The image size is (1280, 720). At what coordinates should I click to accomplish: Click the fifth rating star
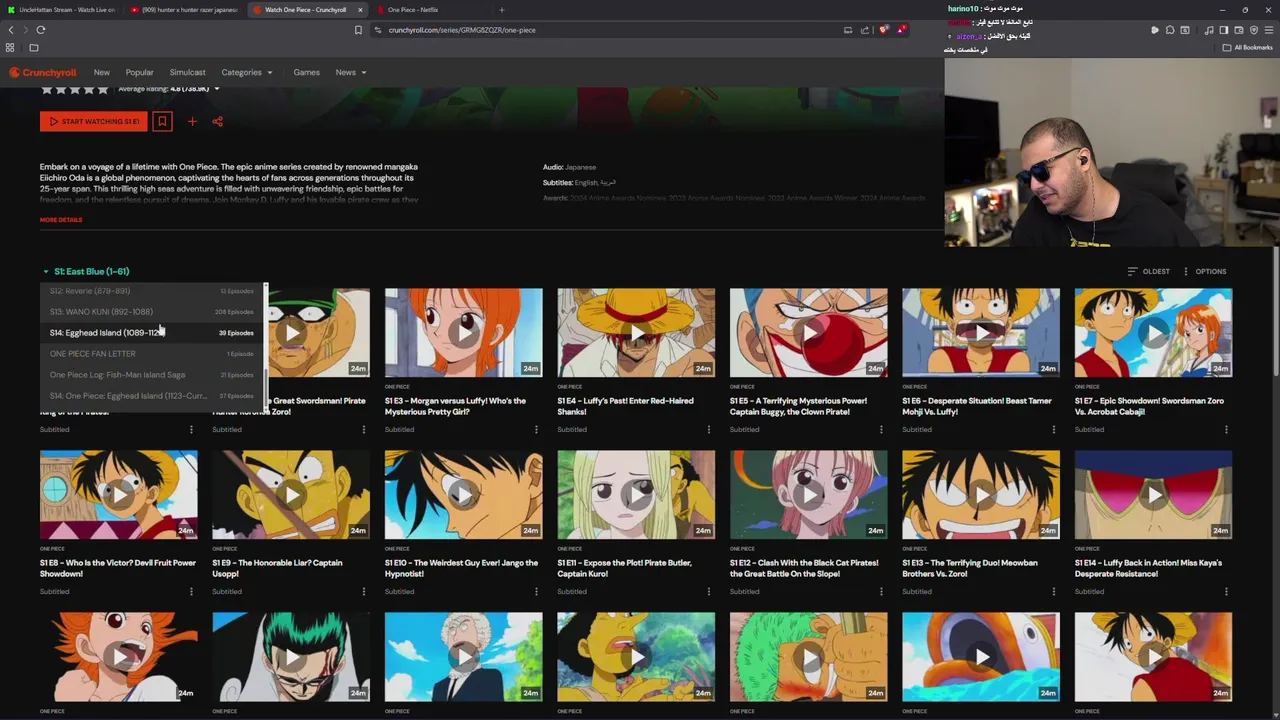[x=102, y=89]
